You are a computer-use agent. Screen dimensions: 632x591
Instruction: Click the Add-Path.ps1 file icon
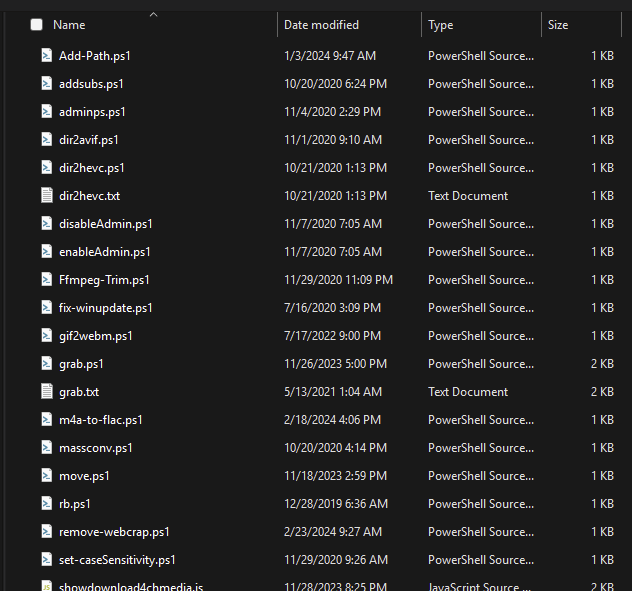(x=47, y=55)
